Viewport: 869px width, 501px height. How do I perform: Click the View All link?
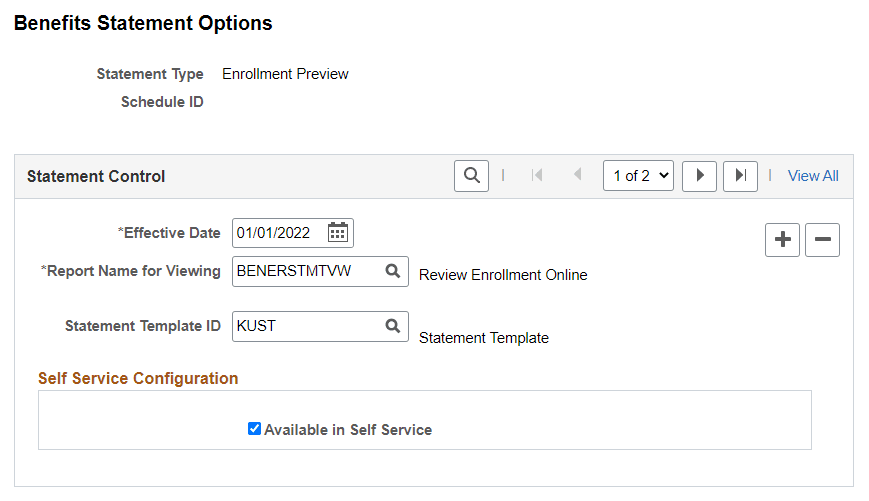pyautogui.click(x=813, y=176)
